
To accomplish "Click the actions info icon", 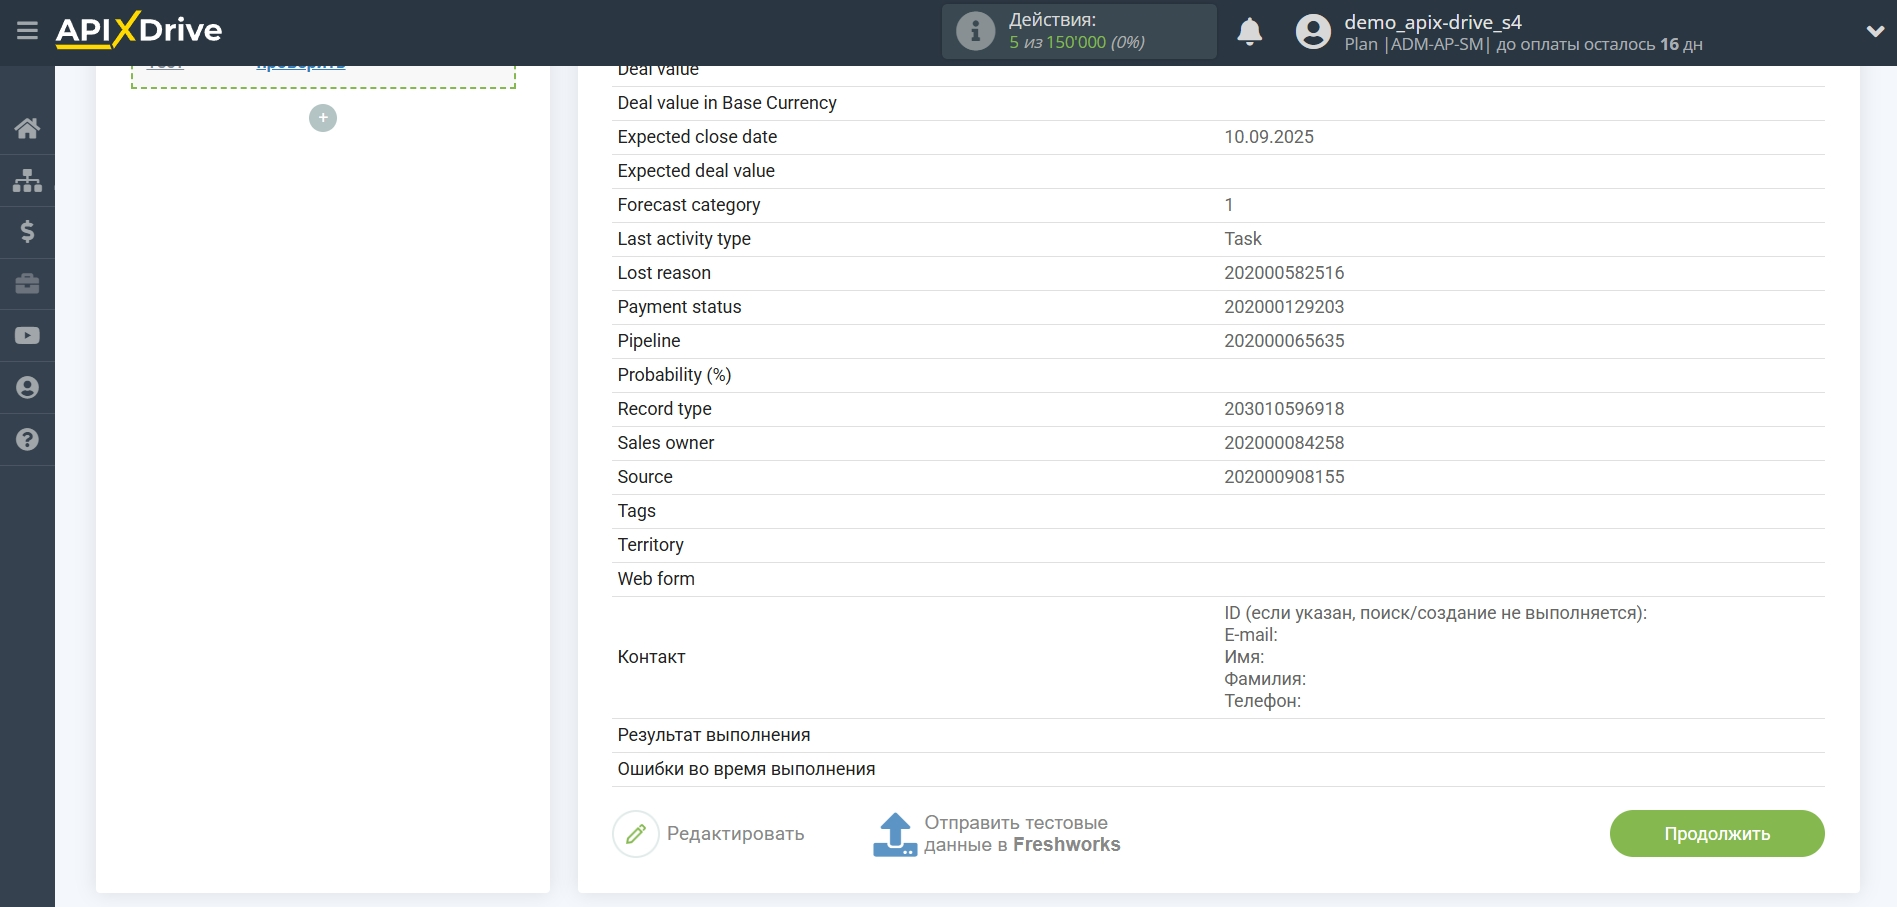I will [x=975, y=31].
